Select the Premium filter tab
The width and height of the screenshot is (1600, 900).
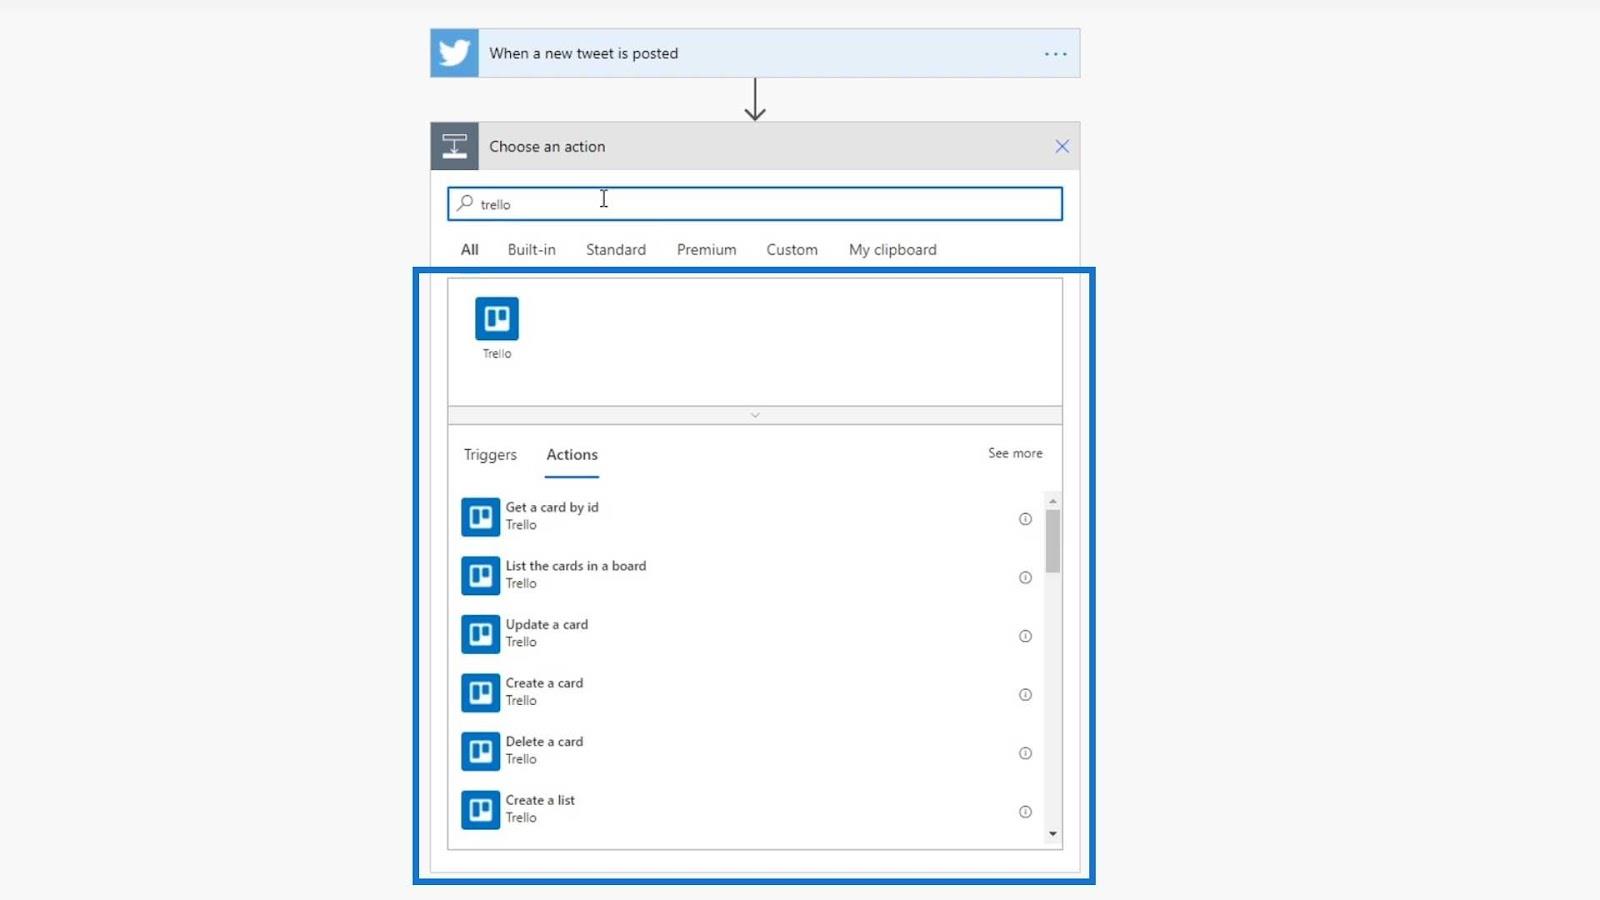706,250
